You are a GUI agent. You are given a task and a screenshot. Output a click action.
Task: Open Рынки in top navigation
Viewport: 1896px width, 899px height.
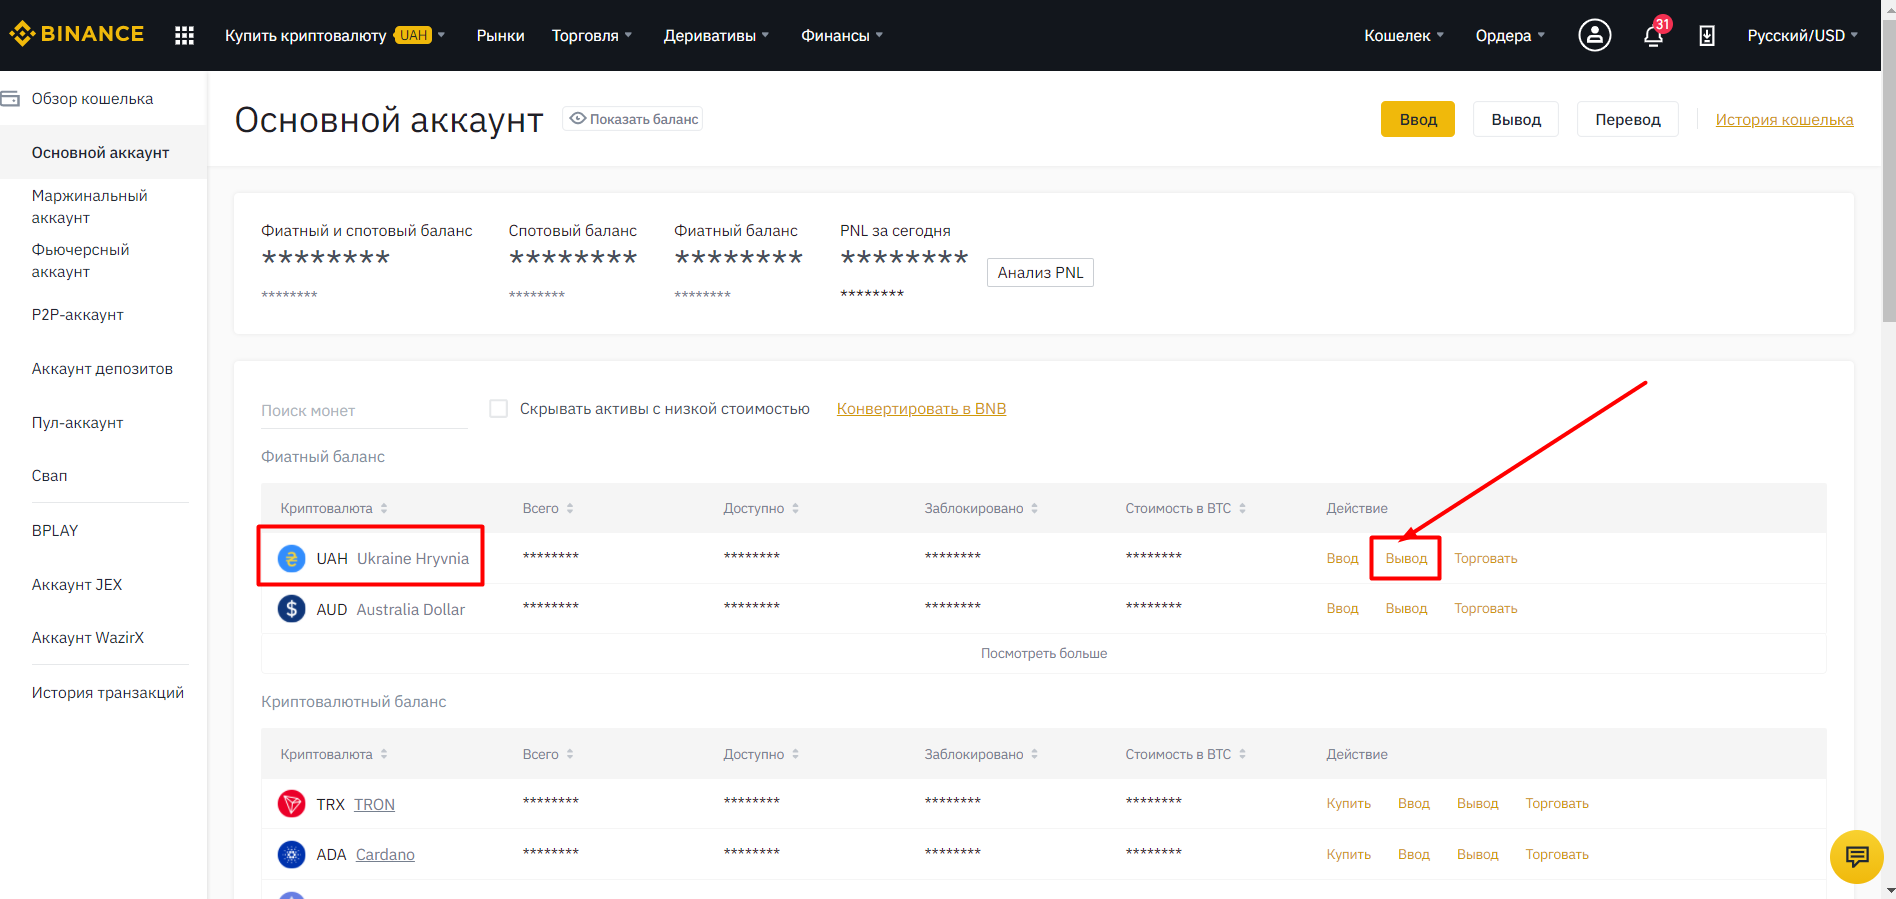[x=500, y=35]
